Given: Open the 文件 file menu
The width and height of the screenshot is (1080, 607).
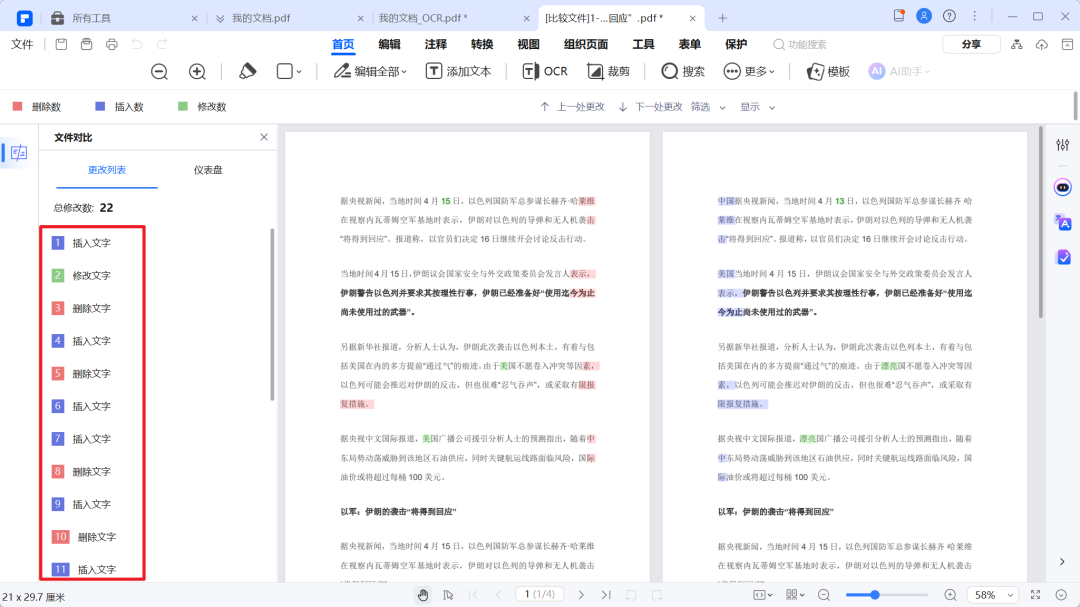Looking at the screenshot, I should (x=22, y=44).
